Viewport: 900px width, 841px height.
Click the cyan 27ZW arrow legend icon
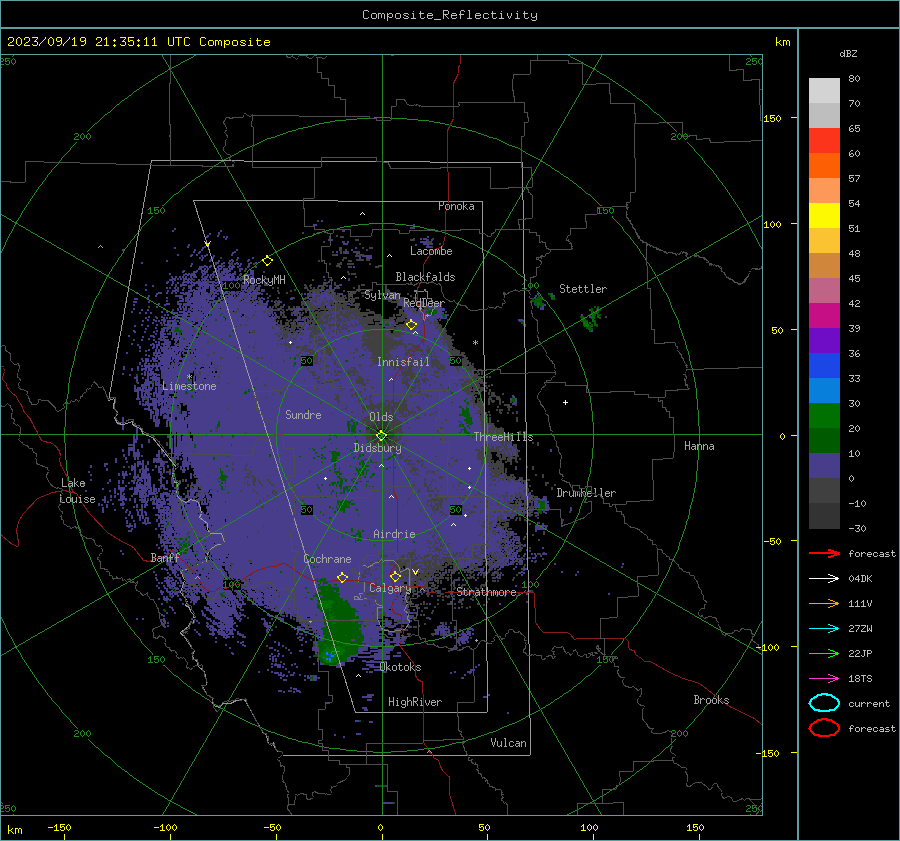[824, 629]
